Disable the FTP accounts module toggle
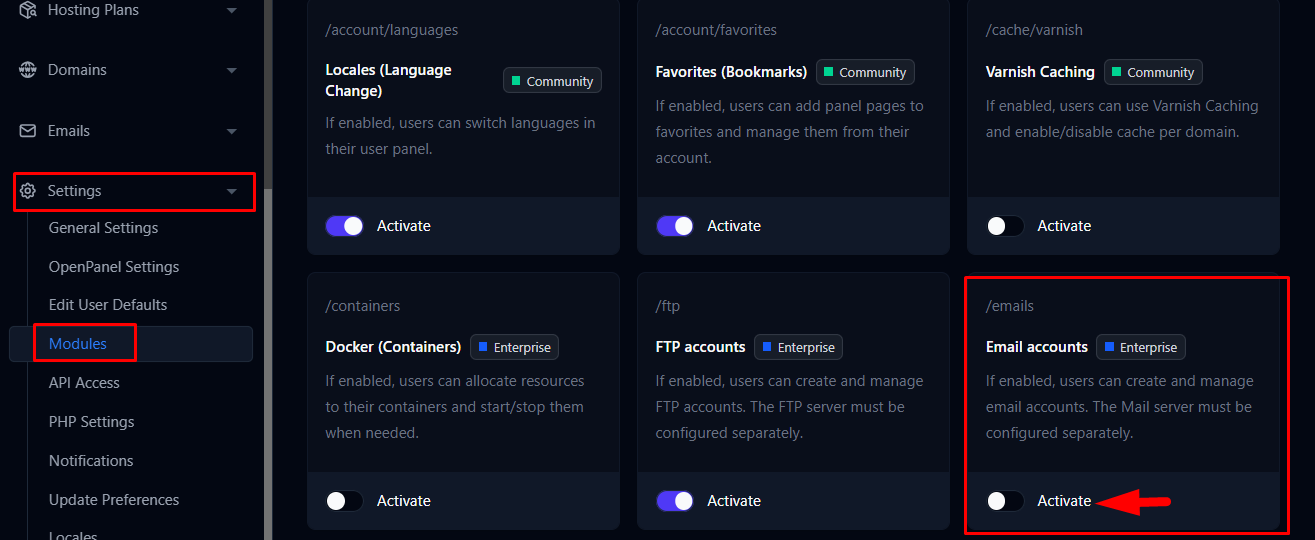Image resolution: width=1315 pixels, height=540 pixels. click(x=675, y=501)
